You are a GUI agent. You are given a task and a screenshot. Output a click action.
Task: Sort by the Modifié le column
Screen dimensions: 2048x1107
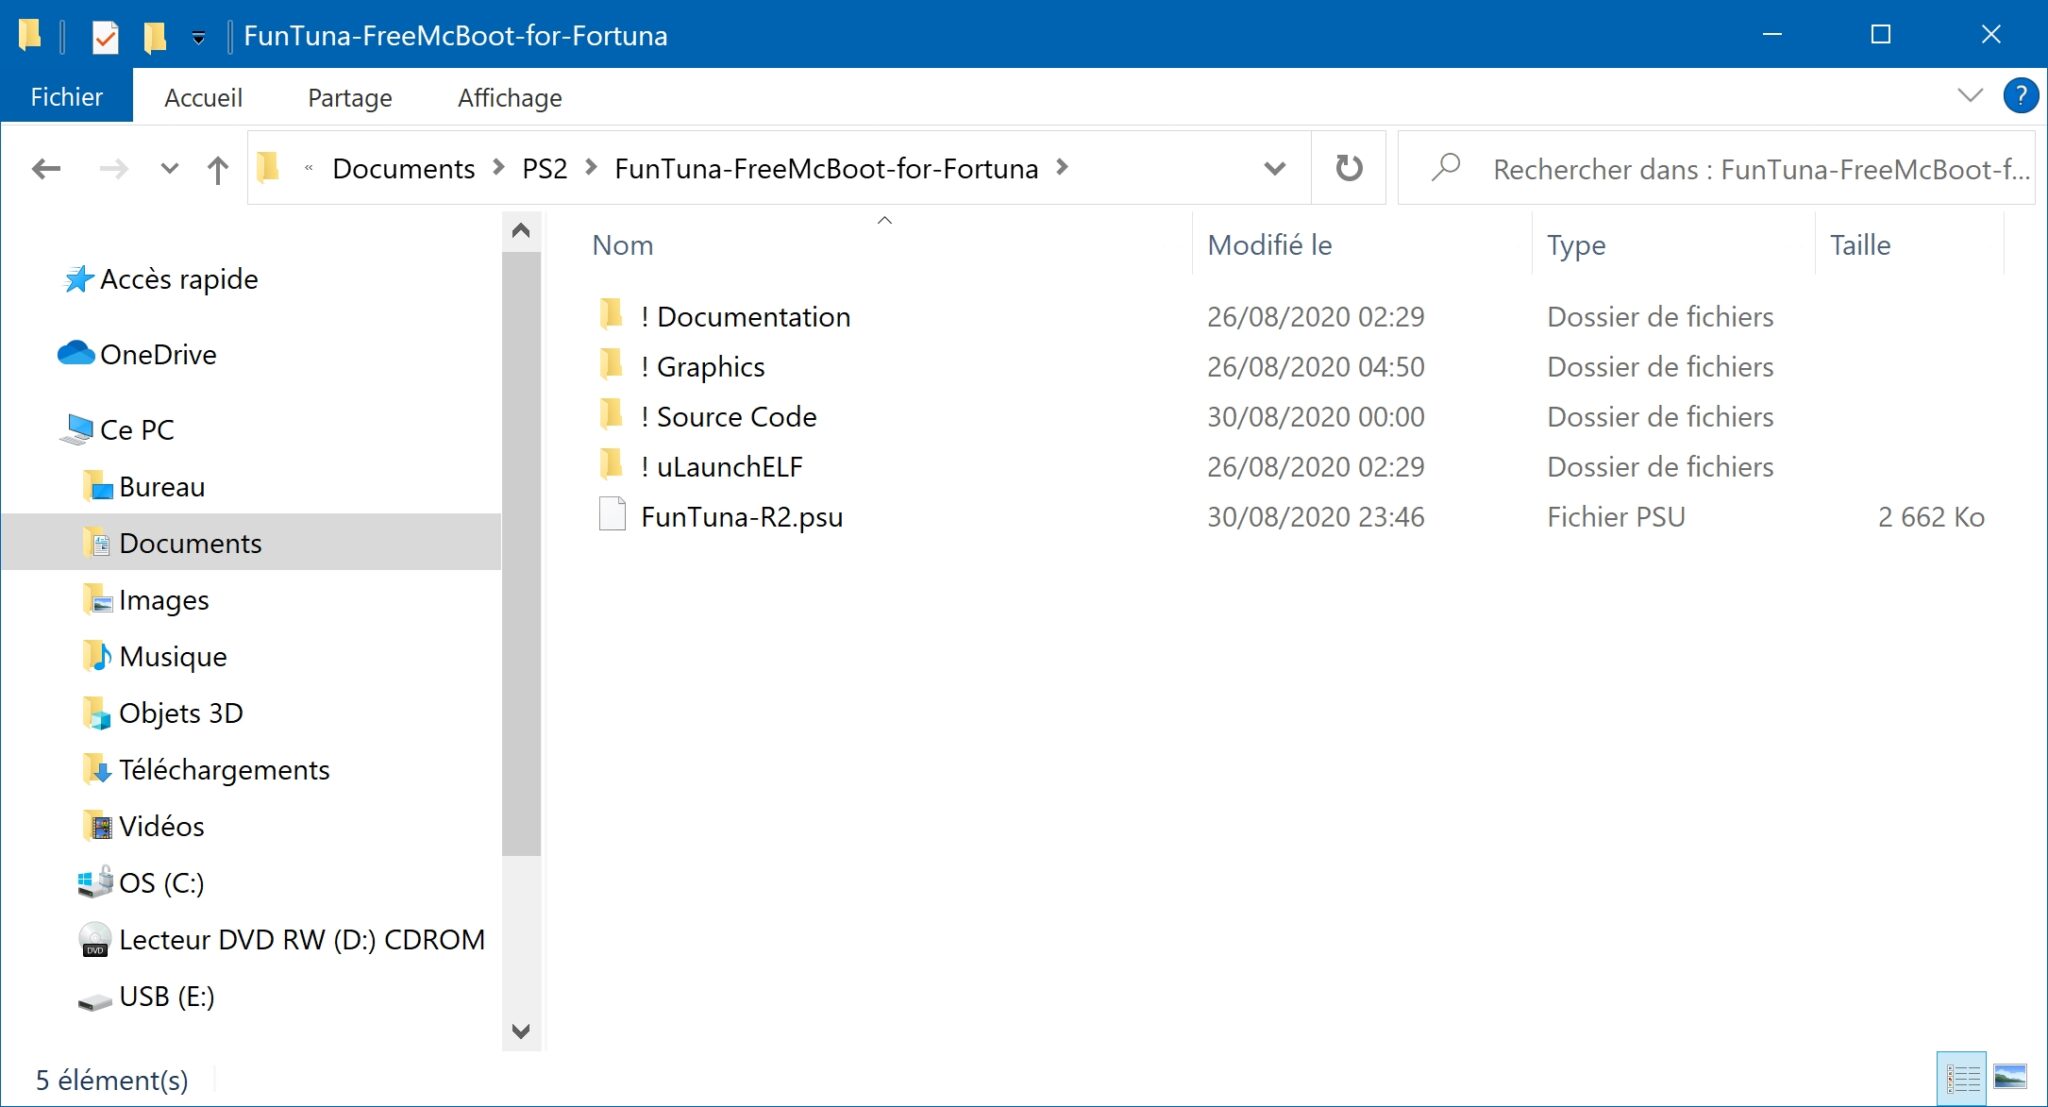pos(1269,245)
